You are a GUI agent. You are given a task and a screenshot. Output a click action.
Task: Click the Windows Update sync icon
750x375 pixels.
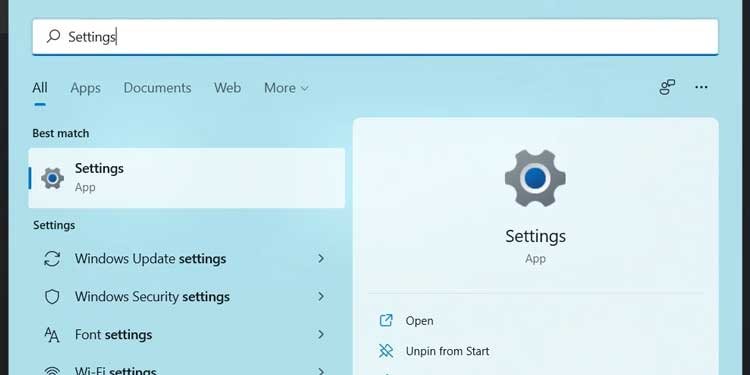point(52,259)
